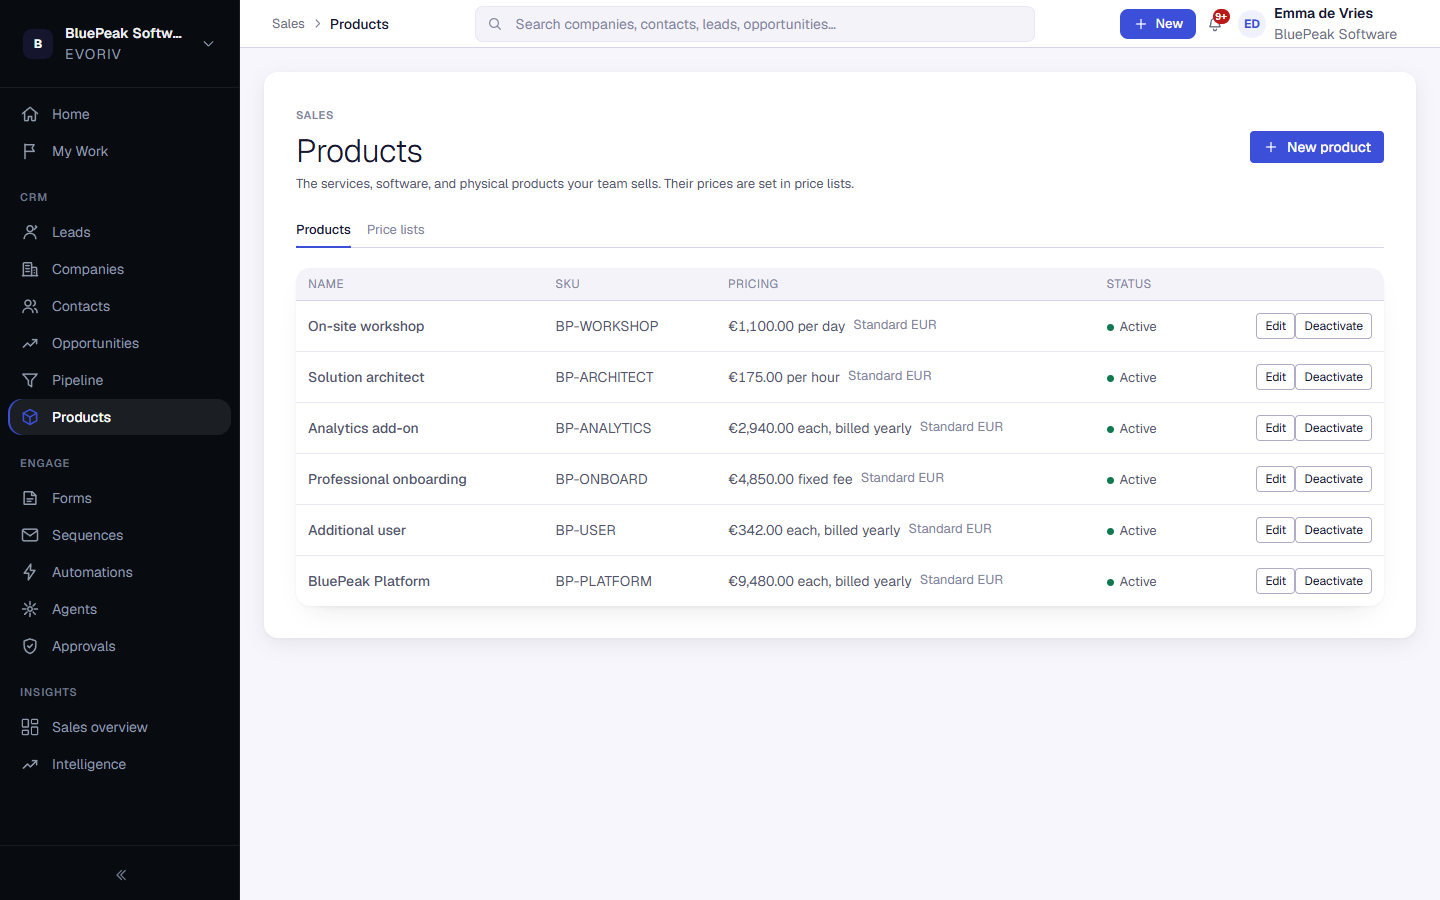Select the Products tab
The image size is (1440, 900).
pyautogui.click(x=323, y=230)
